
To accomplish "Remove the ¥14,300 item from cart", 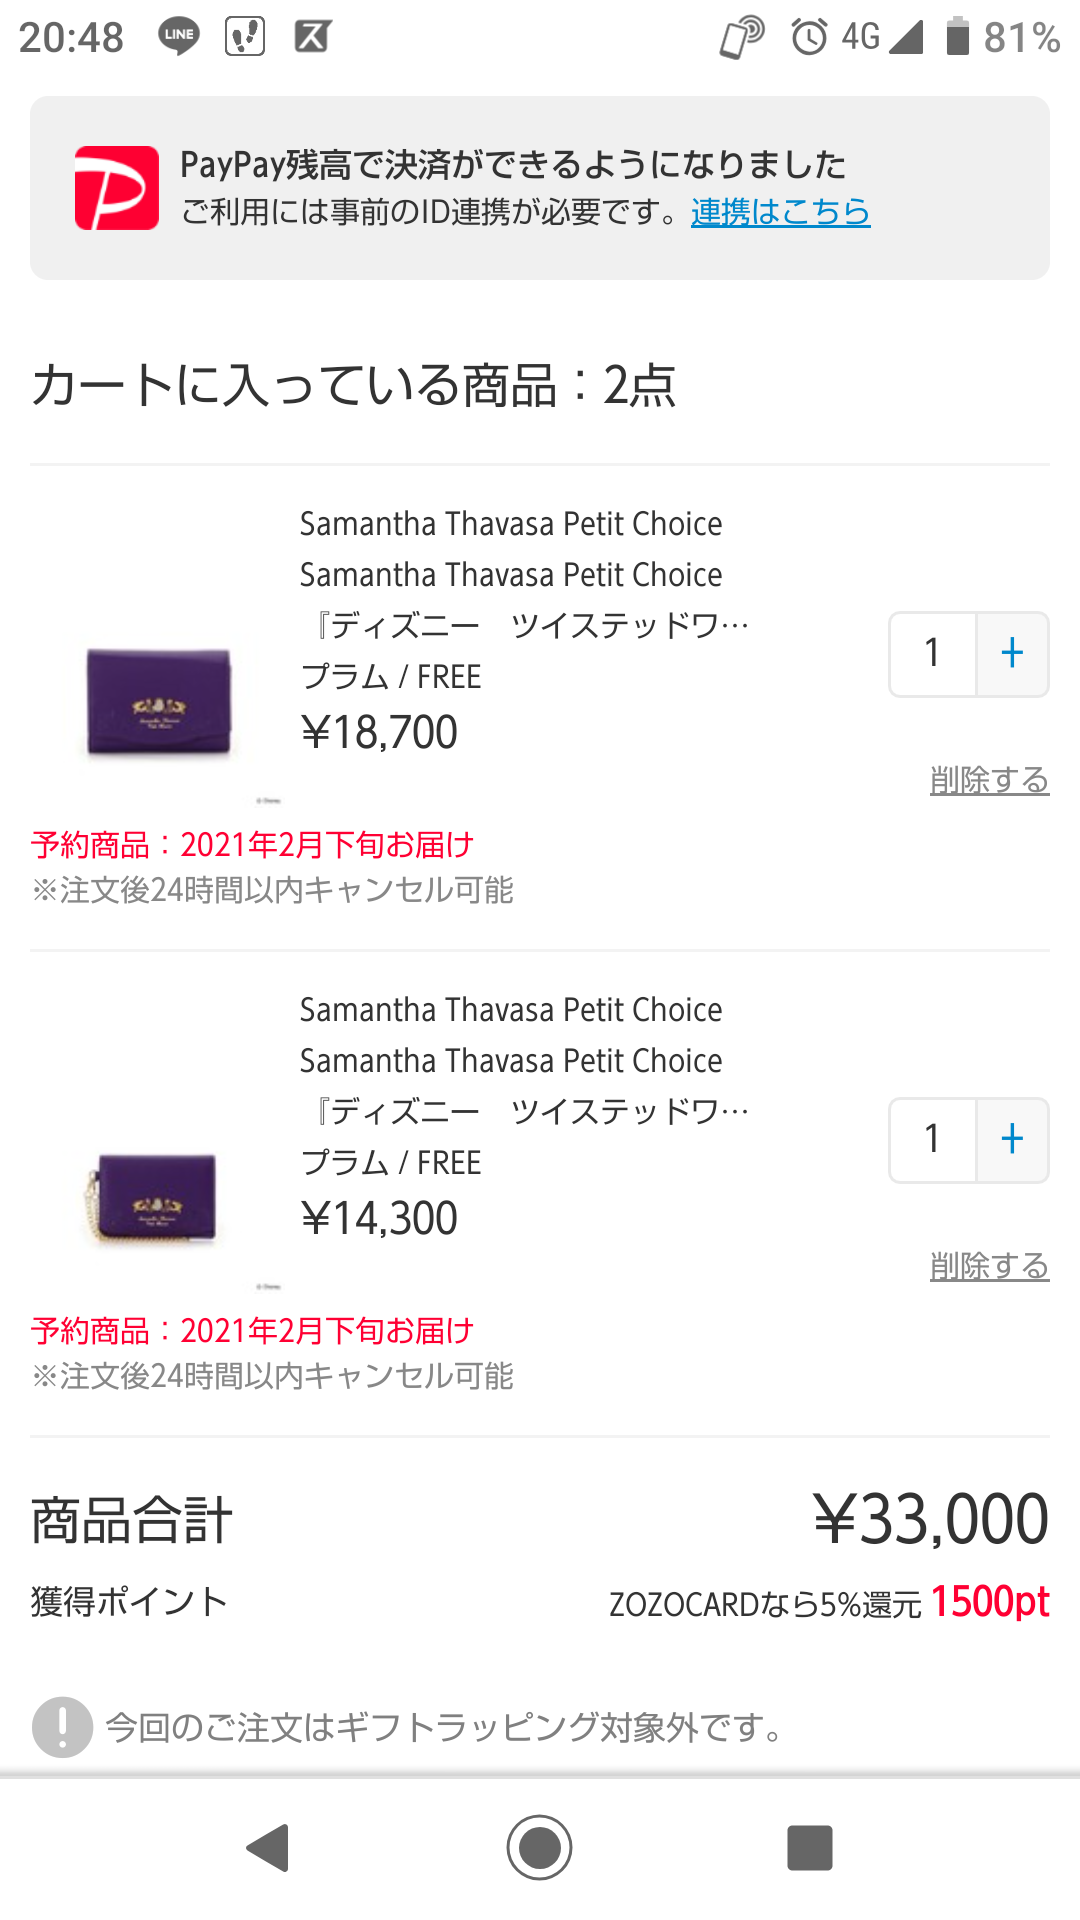I will tap(989, 1266).
